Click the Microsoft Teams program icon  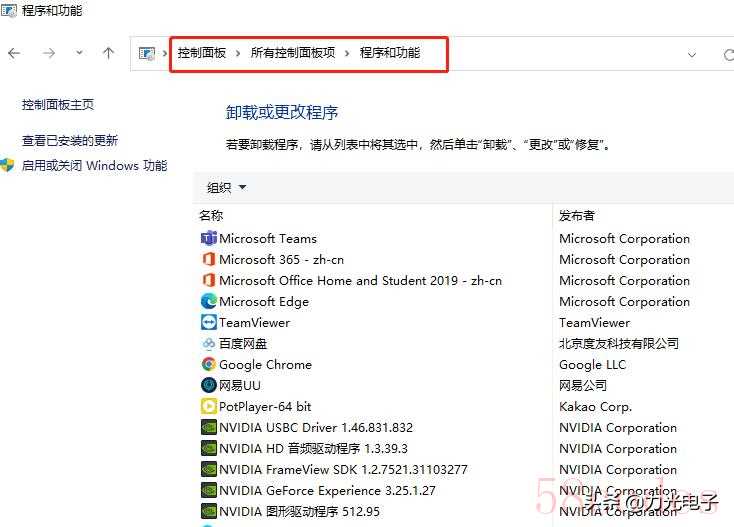point(208,238)
